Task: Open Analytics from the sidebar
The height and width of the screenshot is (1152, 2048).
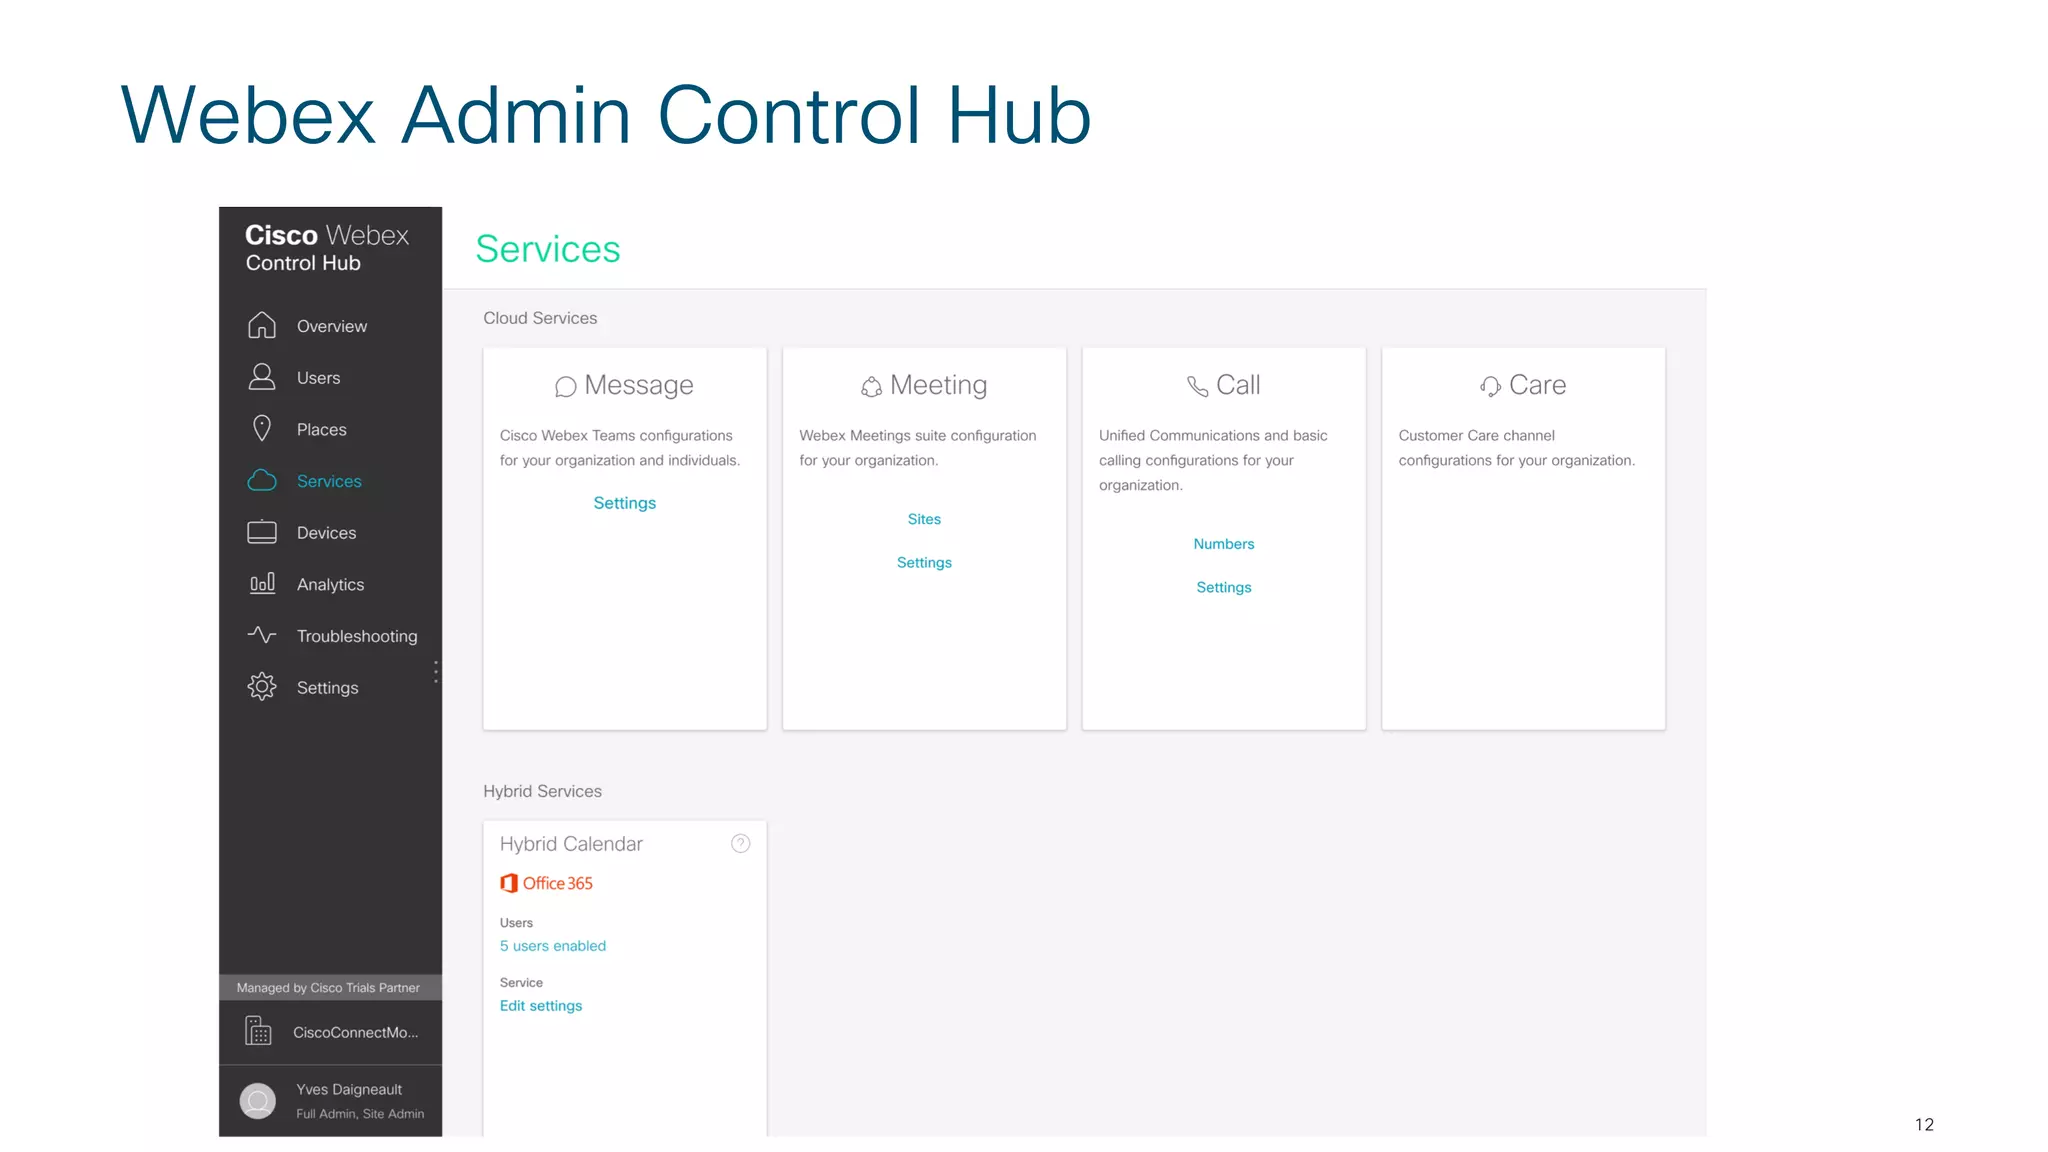Action: pos(331,584)
